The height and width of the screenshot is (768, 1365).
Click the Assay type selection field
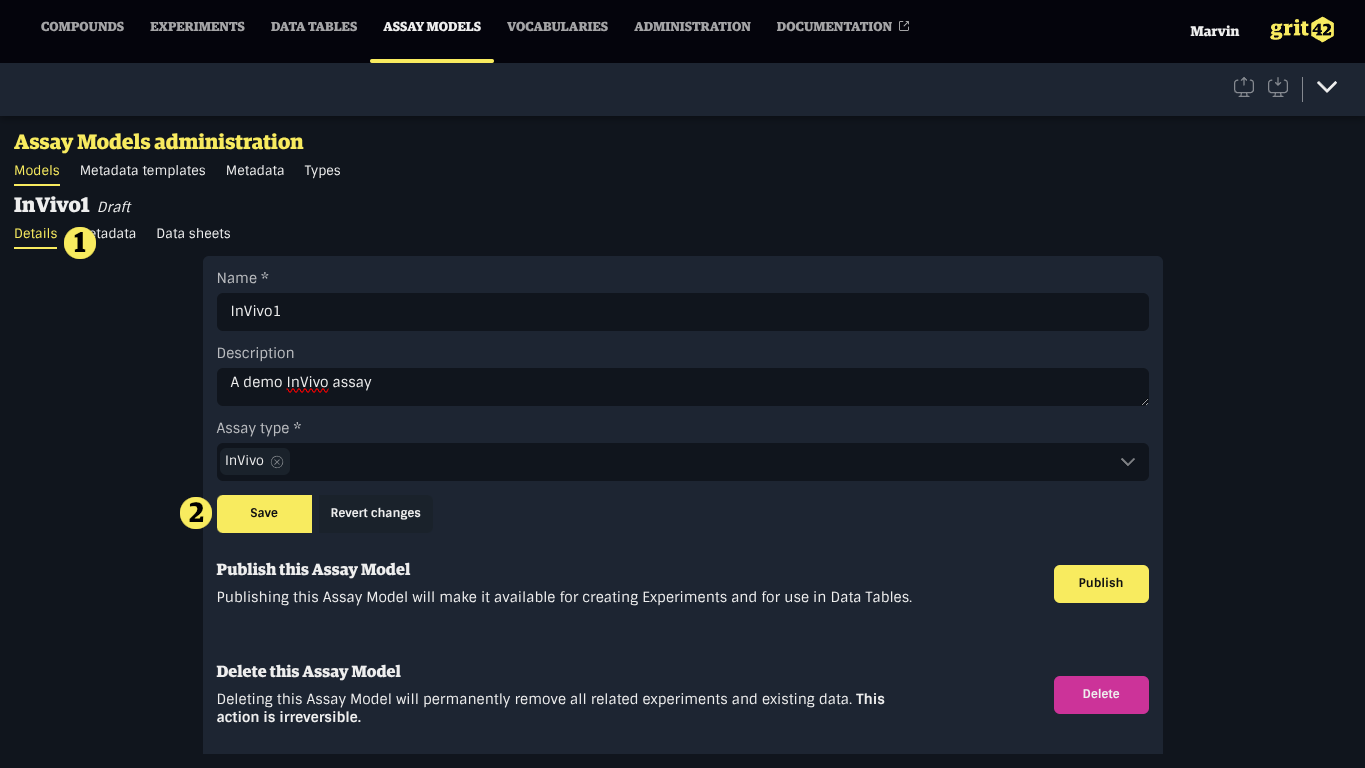point(682,462)
